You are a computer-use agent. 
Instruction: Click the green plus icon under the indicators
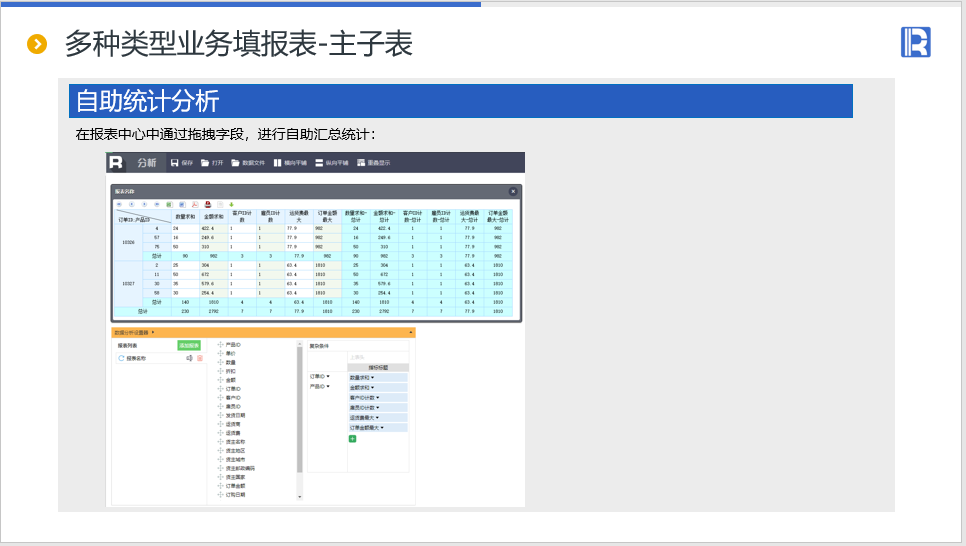point(352,439)
